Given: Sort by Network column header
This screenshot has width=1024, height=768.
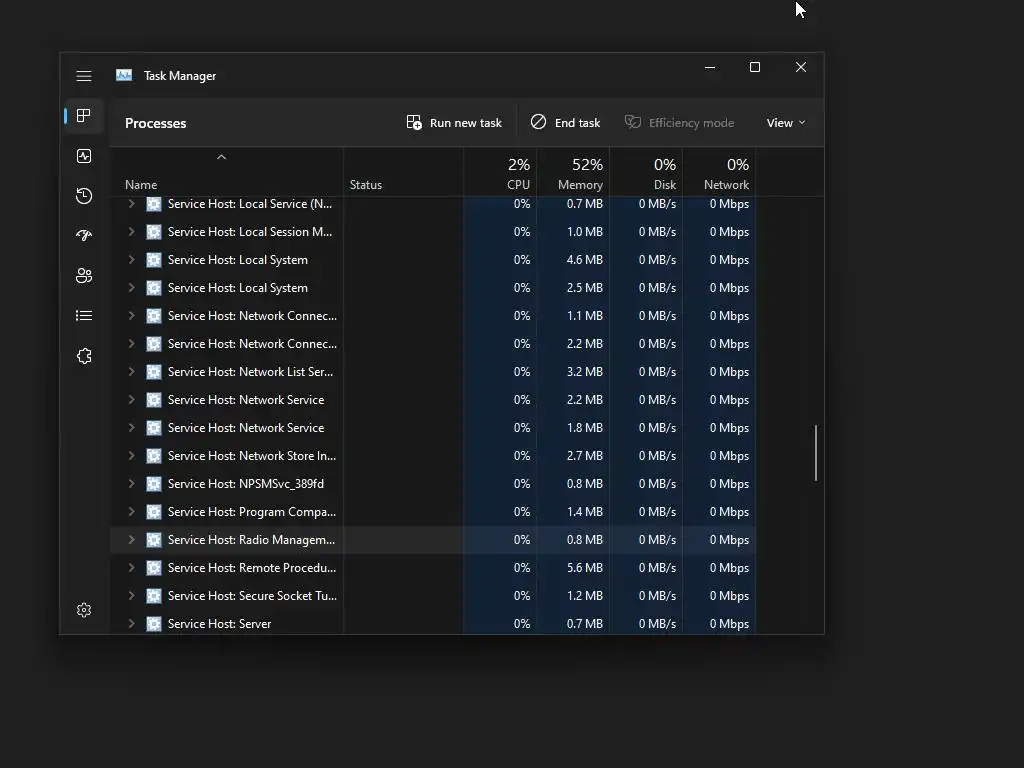Looking at the screenshot, I should pyautogui.click(x=719, y=172).
